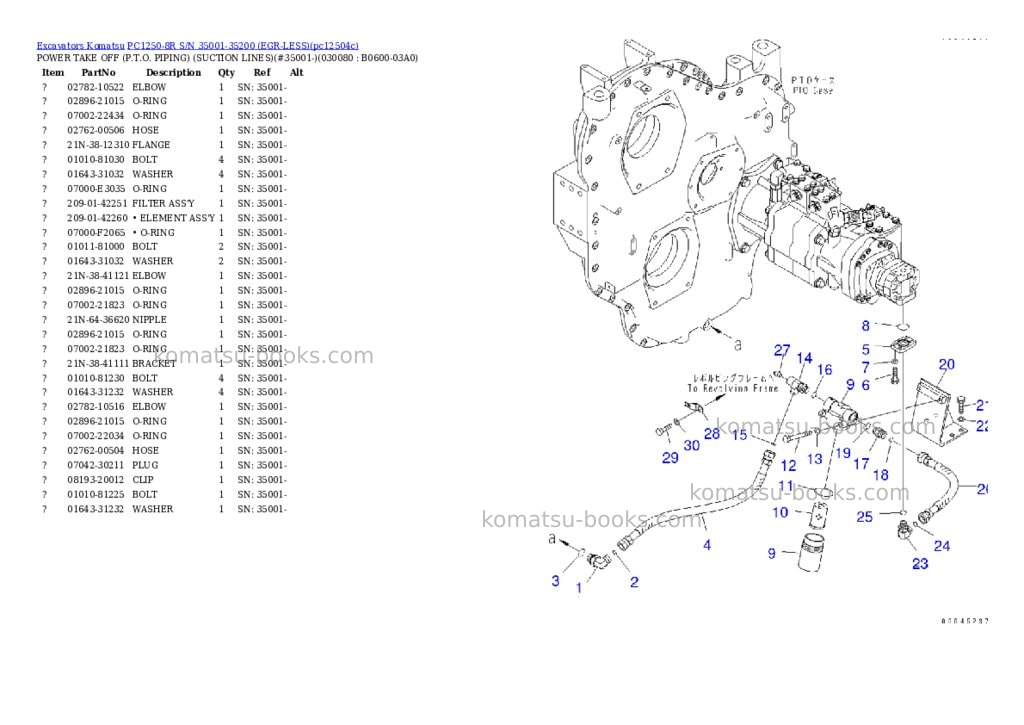Click callout number 12 in diagram
This screenshot has width=1024, height=725.
(788, 466)
